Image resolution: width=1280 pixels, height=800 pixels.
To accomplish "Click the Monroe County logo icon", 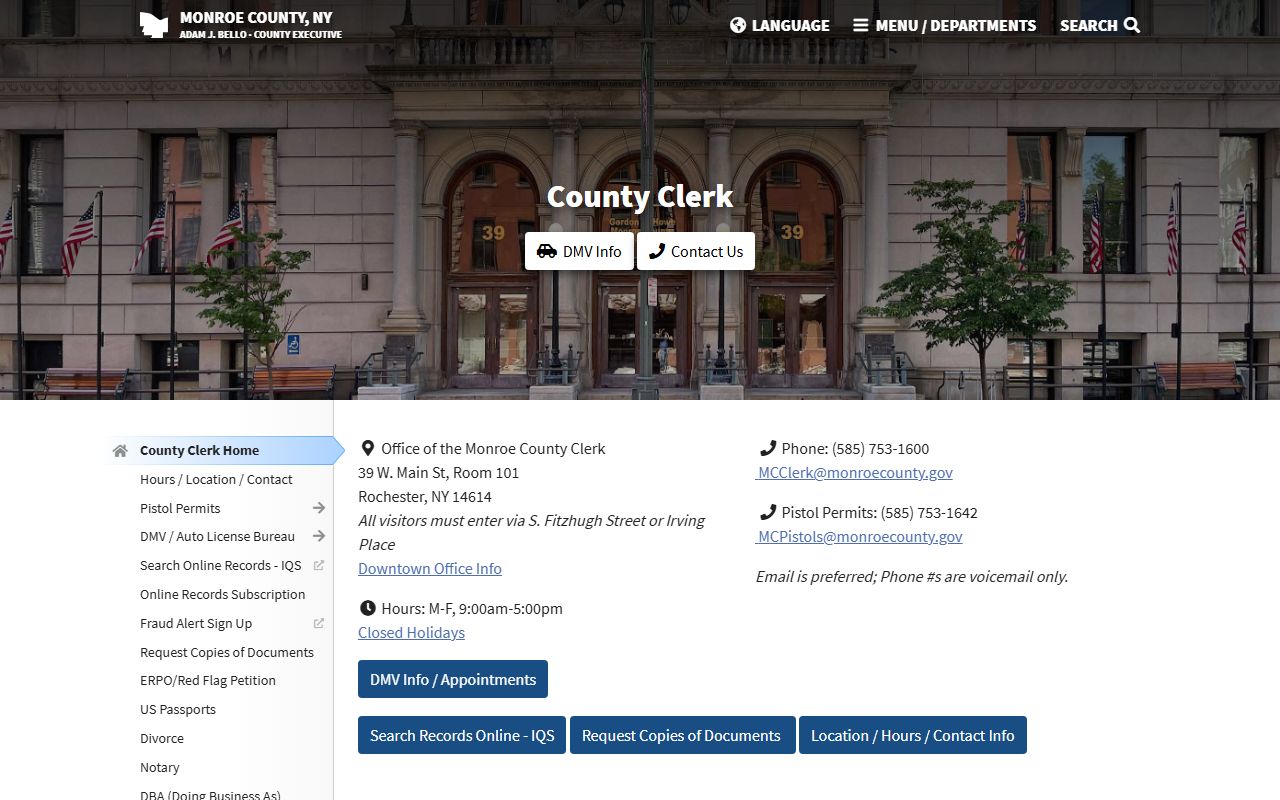I will [x=153, y=25].
